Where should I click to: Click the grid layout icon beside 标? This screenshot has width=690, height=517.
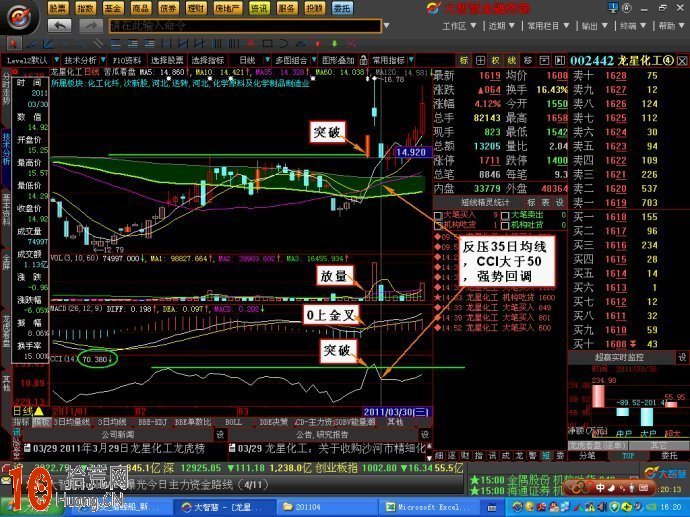pyautogui.click(x=480, y=60)
